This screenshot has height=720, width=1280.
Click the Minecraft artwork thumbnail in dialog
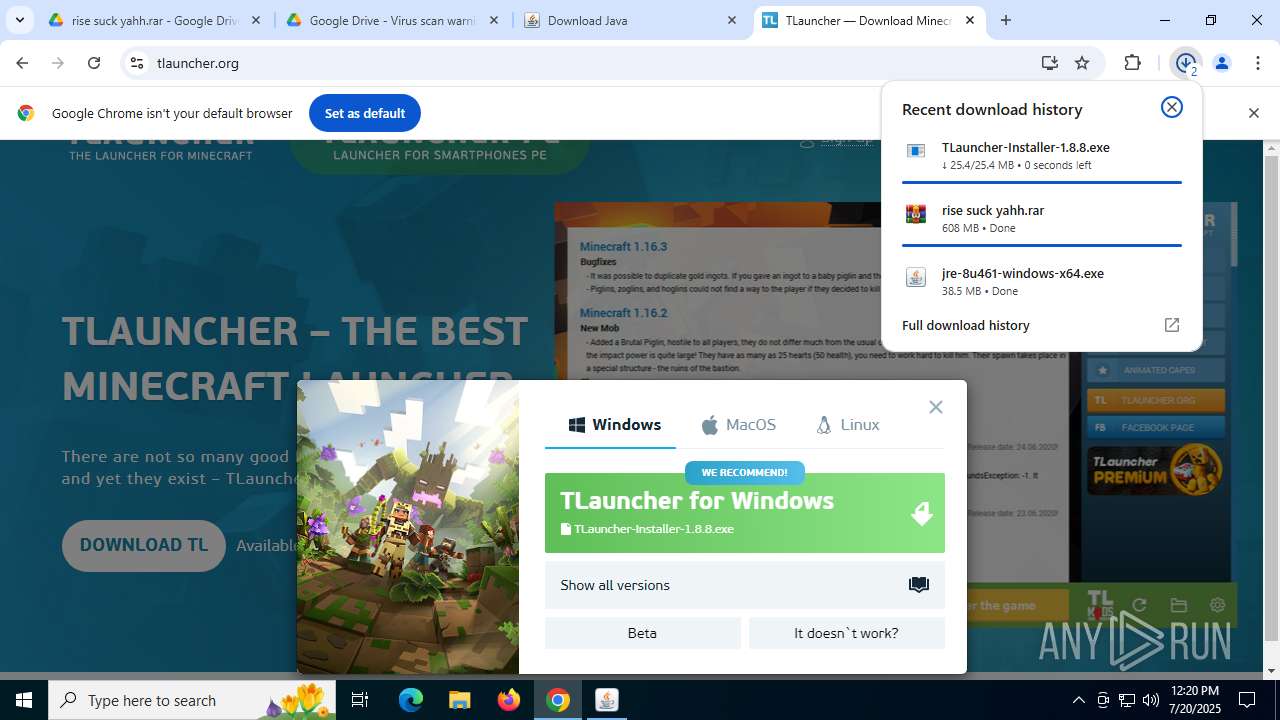point(408,527)
